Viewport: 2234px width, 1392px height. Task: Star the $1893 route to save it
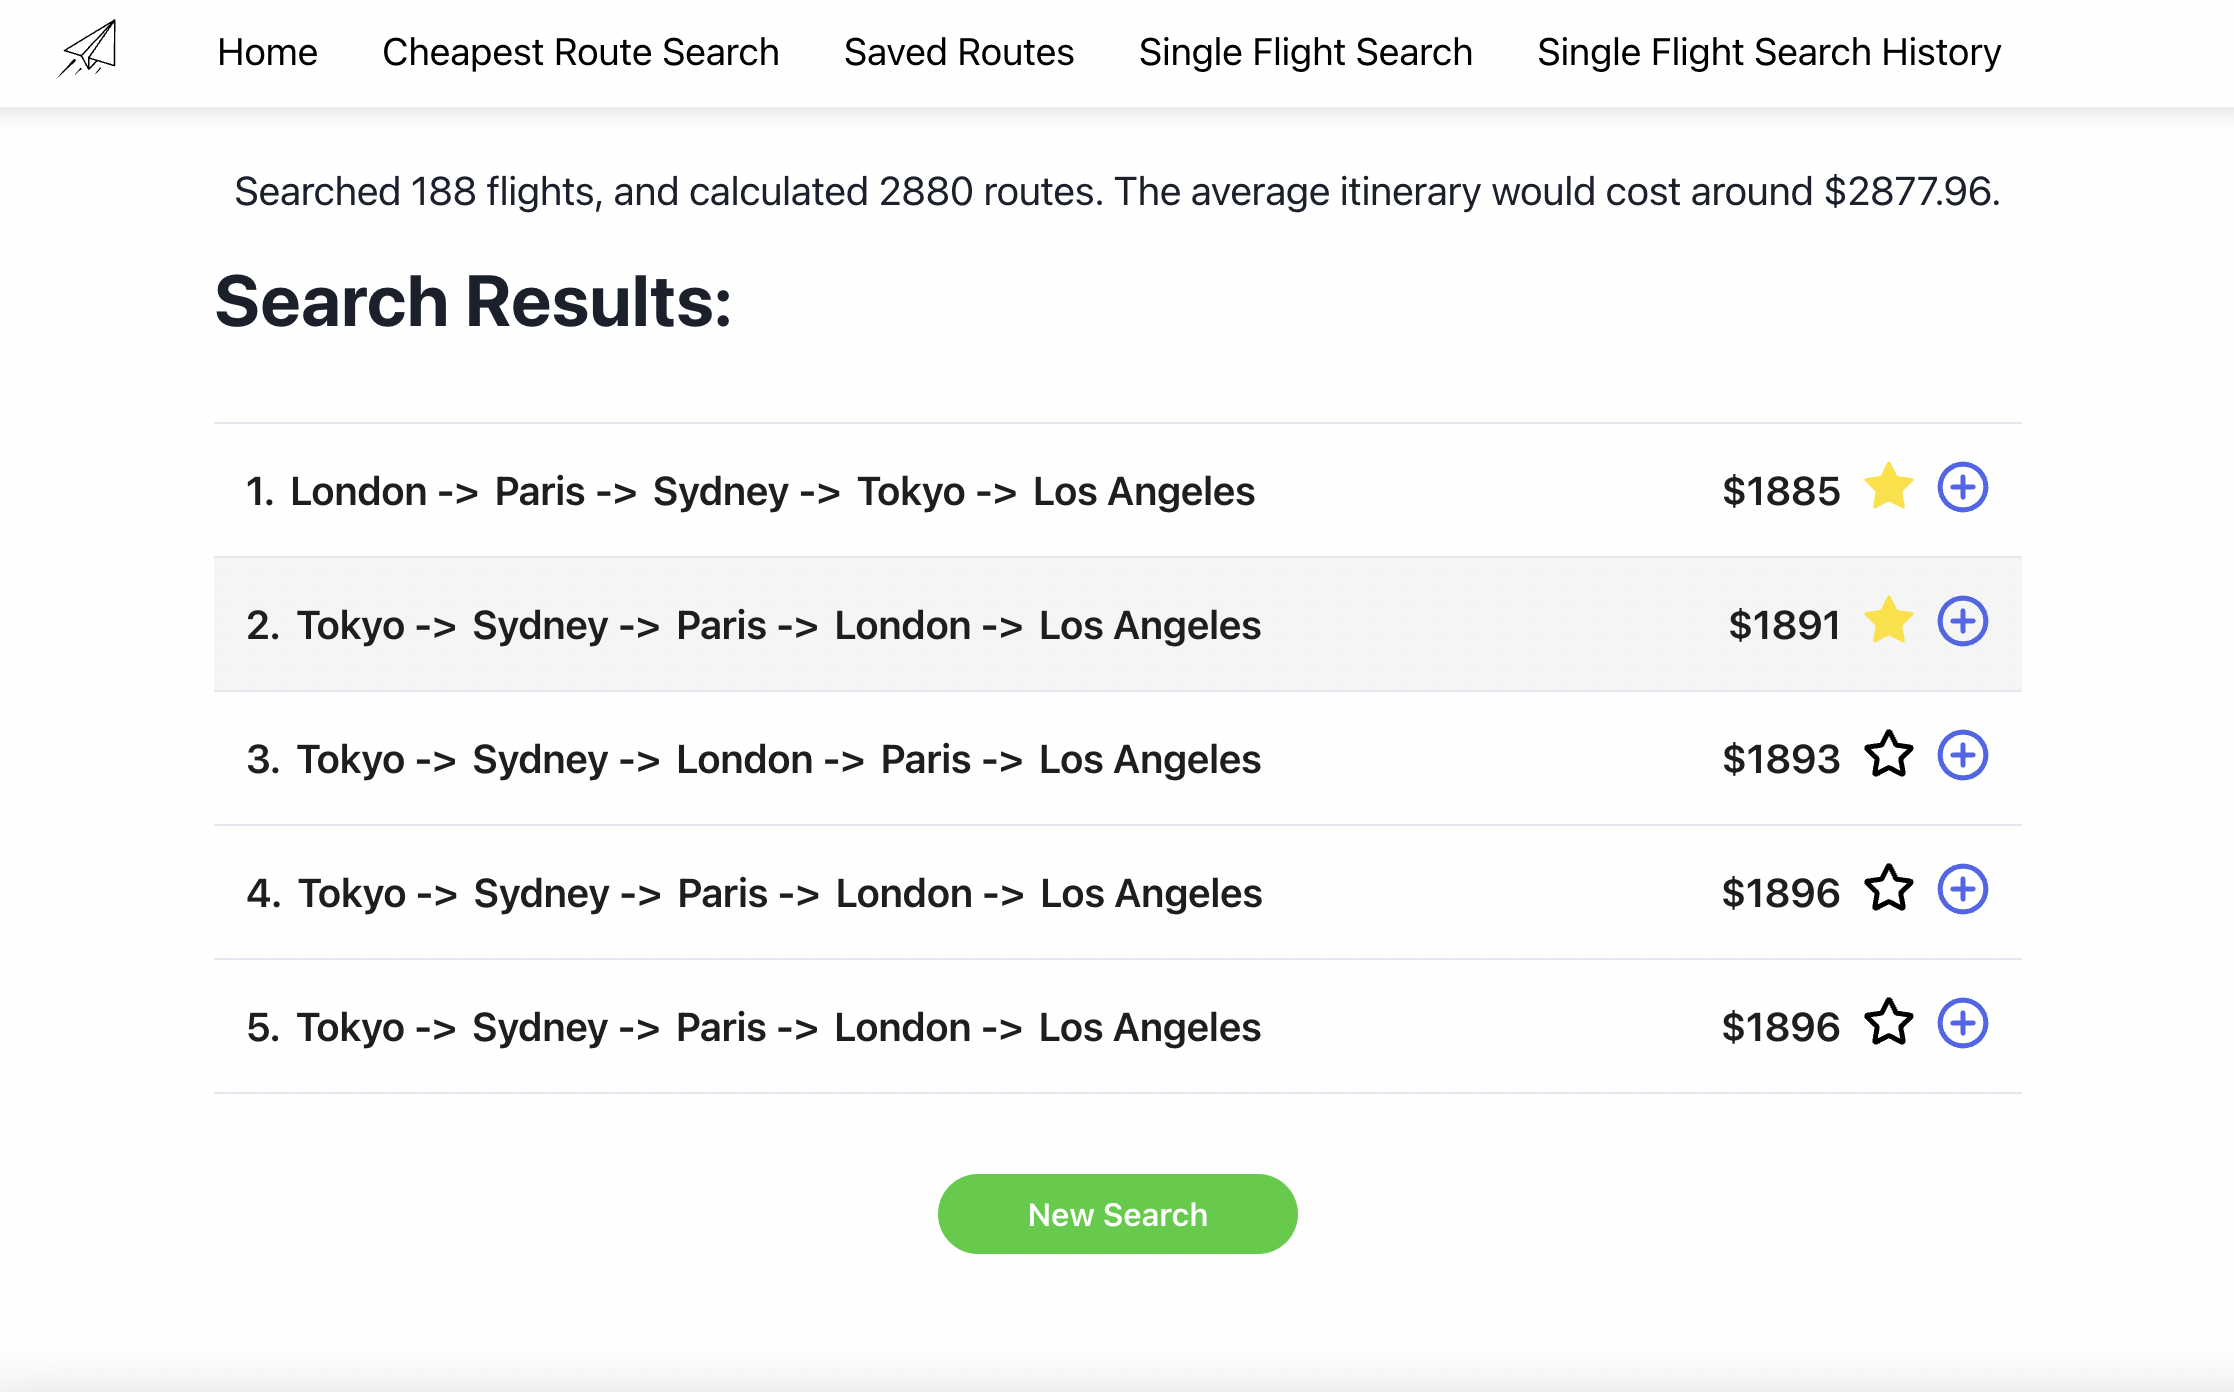1888,756
